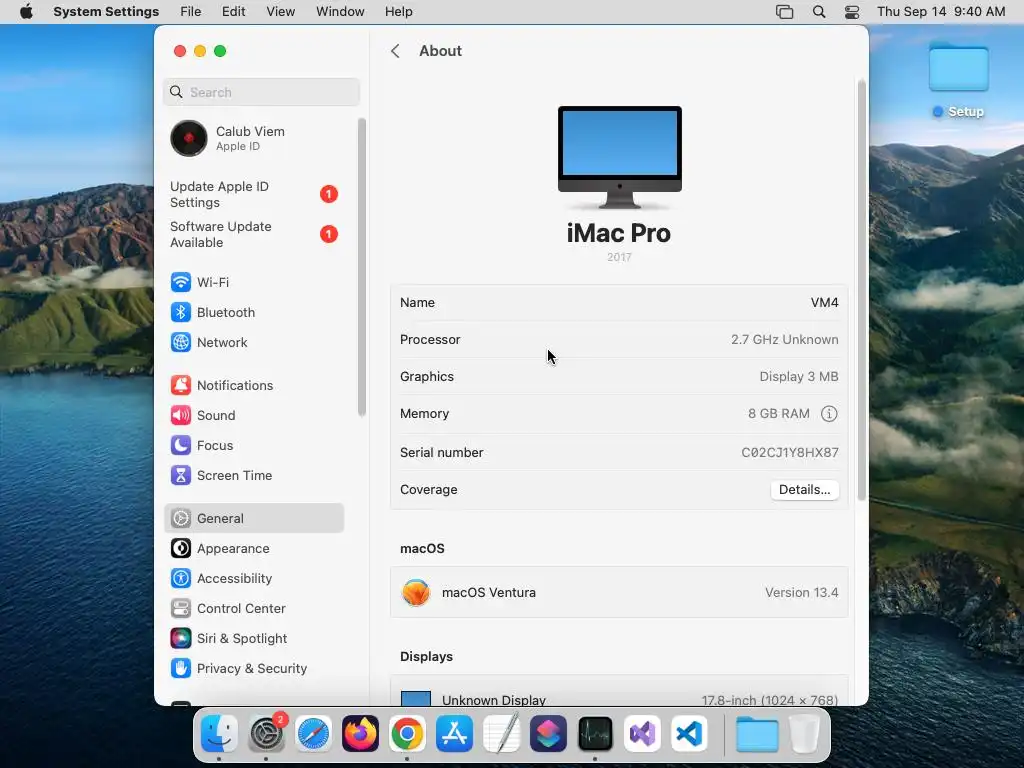Open the System Settings app menu

pyautogui.click(x=106, y=12)
